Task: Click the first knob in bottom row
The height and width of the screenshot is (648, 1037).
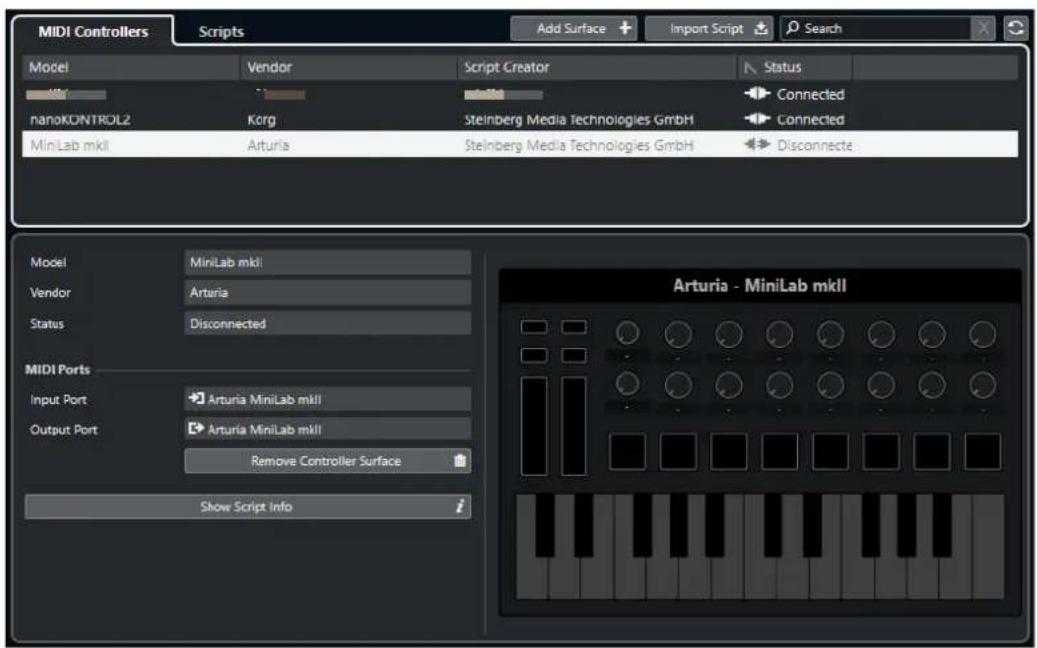Action: (627, 384)
